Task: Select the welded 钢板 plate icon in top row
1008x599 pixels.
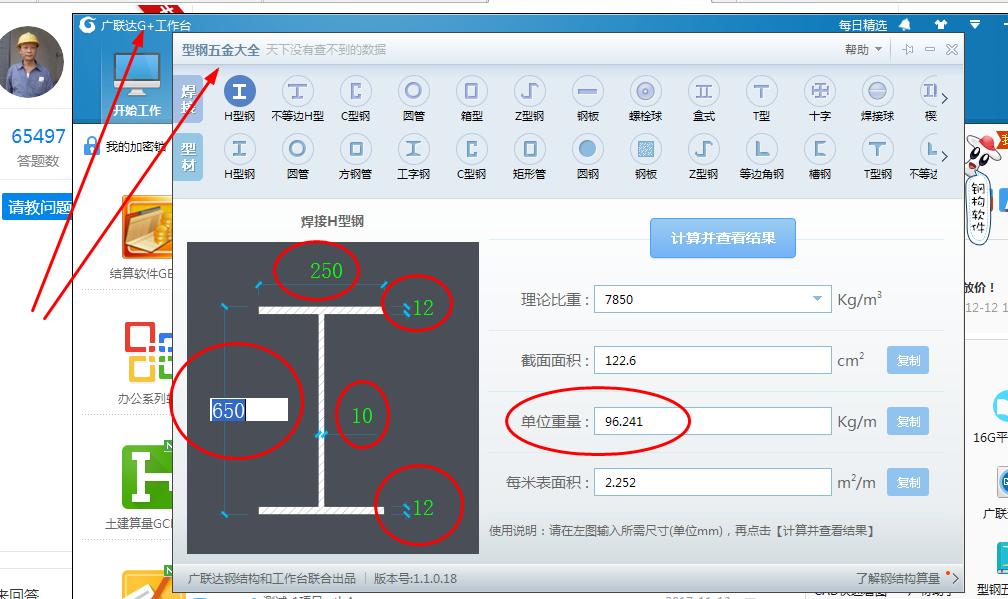Action: (588, 91)
